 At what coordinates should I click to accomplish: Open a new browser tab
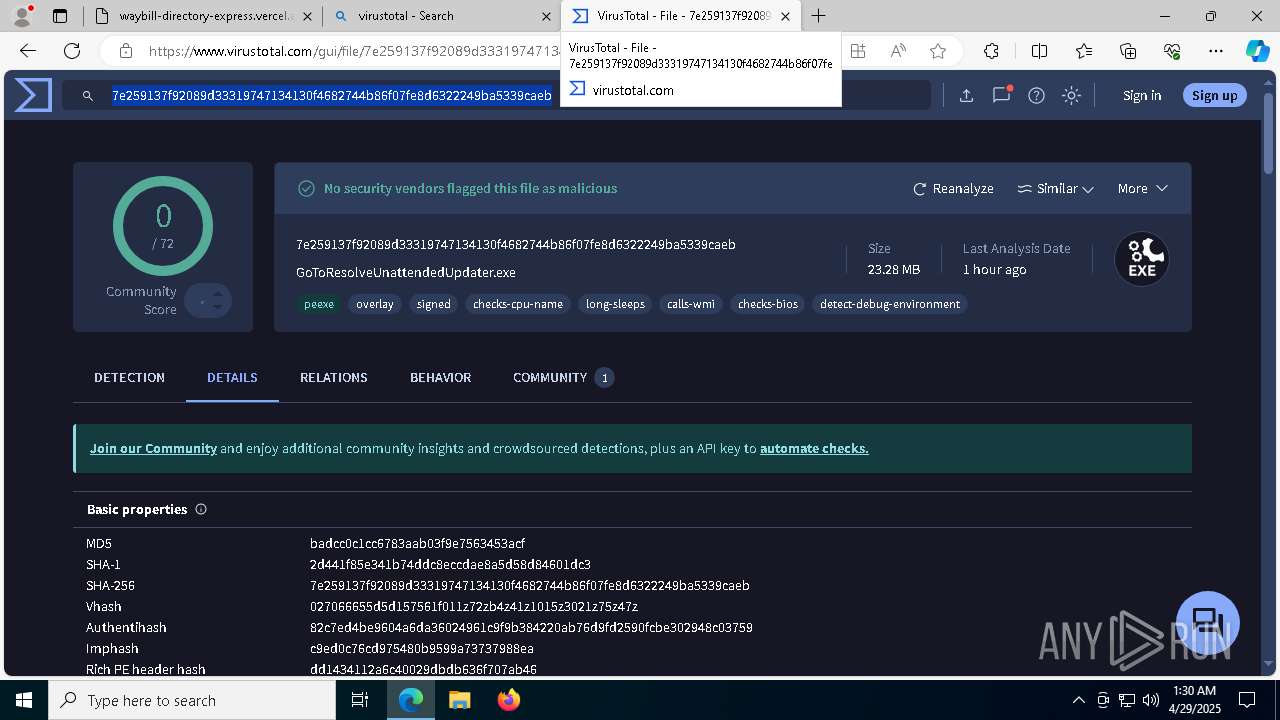(x=819, y=15)
